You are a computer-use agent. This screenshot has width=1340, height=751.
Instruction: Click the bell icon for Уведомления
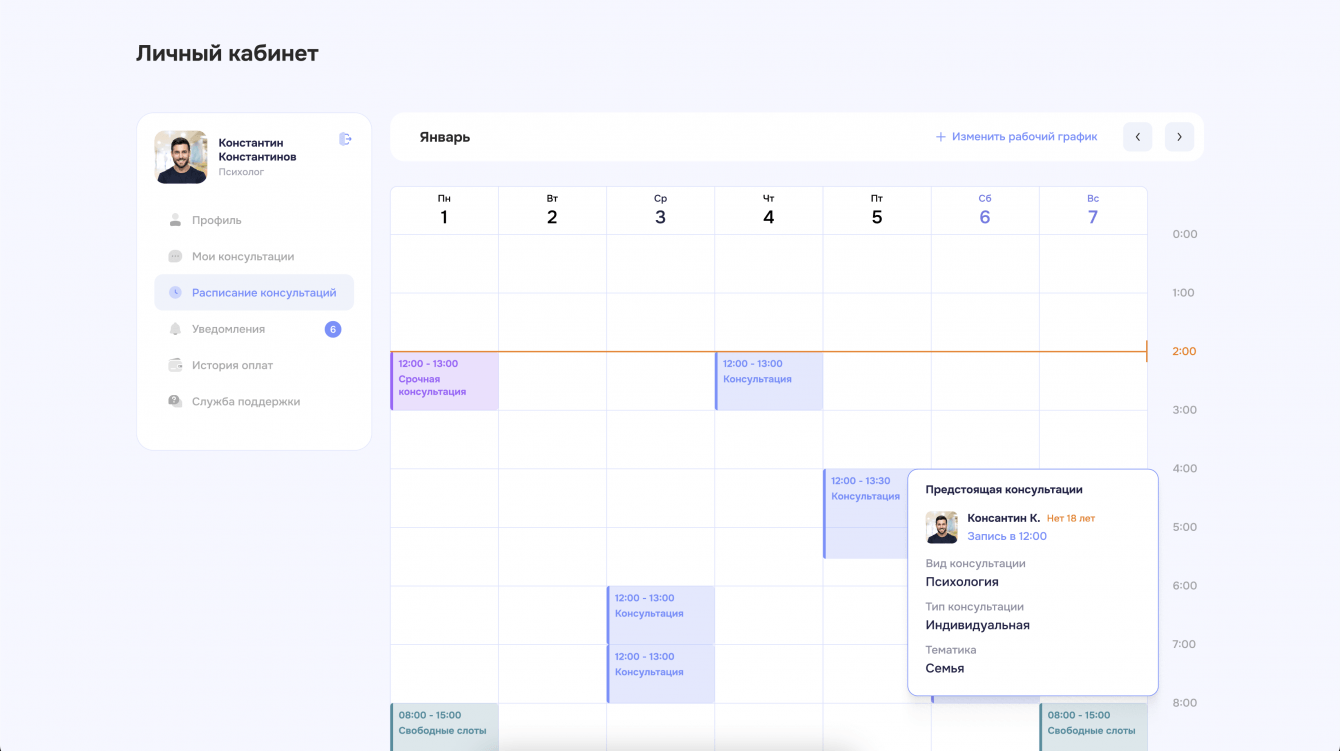click(175, 329)
